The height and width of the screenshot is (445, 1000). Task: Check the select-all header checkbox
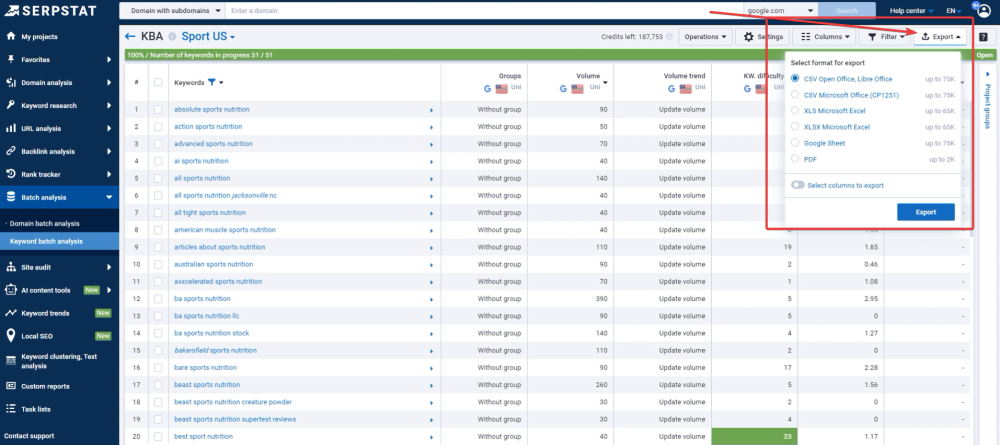tap(158, 82)
